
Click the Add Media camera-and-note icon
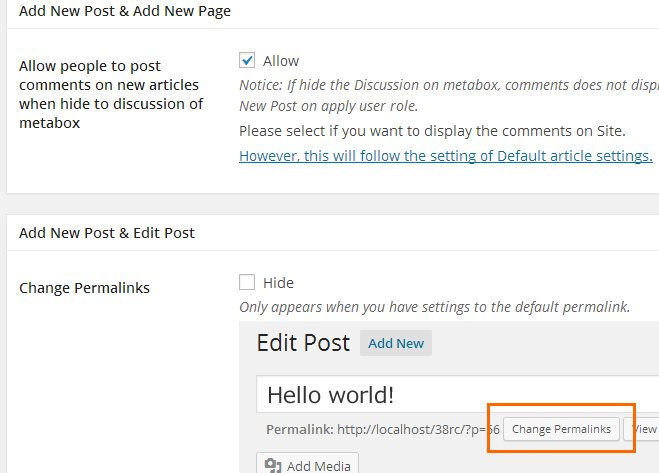pos(274,465)
